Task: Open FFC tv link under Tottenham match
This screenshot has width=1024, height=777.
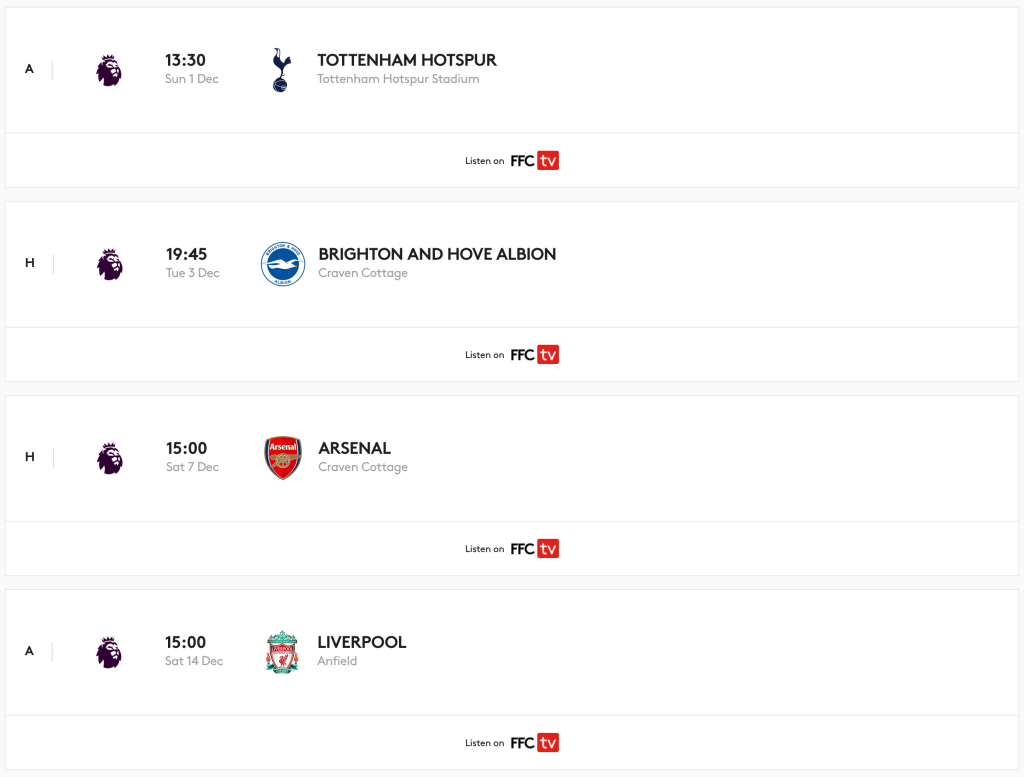Action: (534, 161)
